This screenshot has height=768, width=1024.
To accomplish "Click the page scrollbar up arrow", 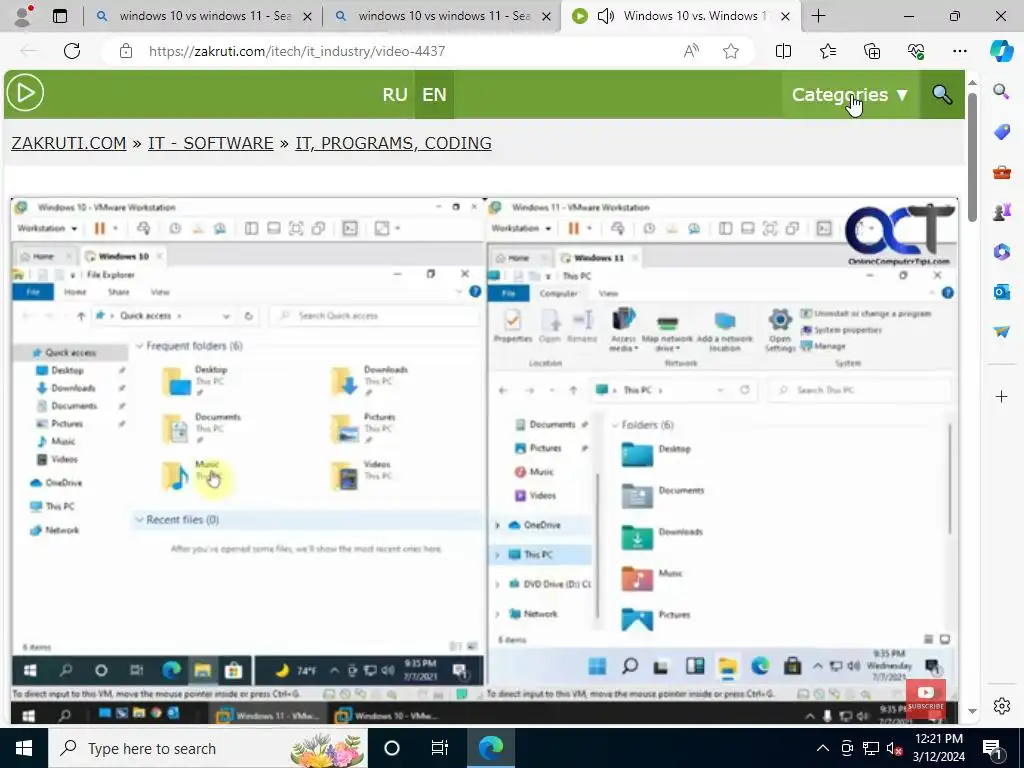I will pos(972,83).
